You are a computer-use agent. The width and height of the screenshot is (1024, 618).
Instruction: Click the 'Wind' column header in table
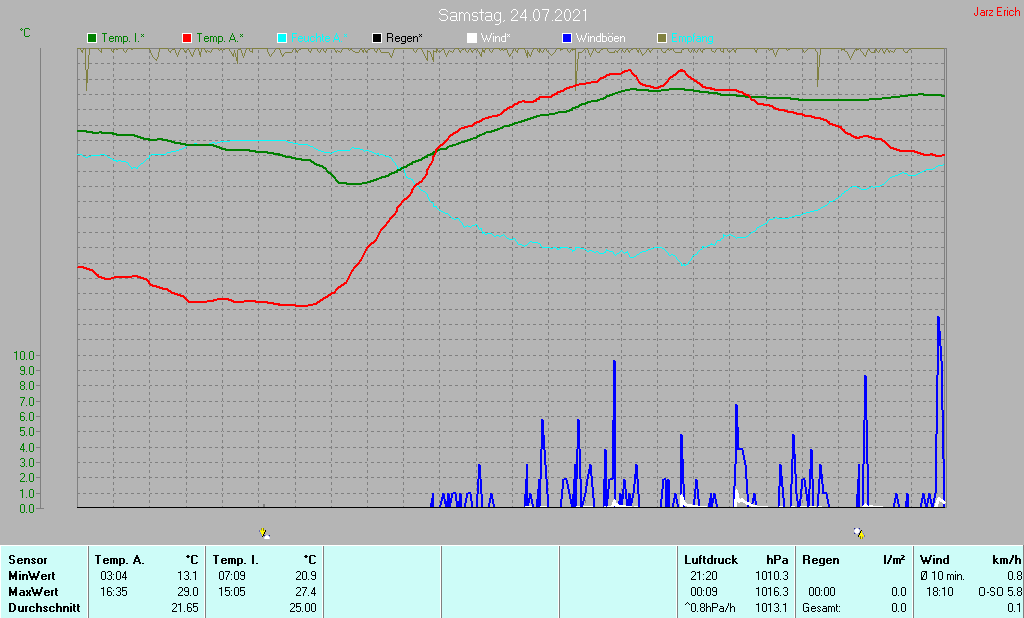click(935, 560)
